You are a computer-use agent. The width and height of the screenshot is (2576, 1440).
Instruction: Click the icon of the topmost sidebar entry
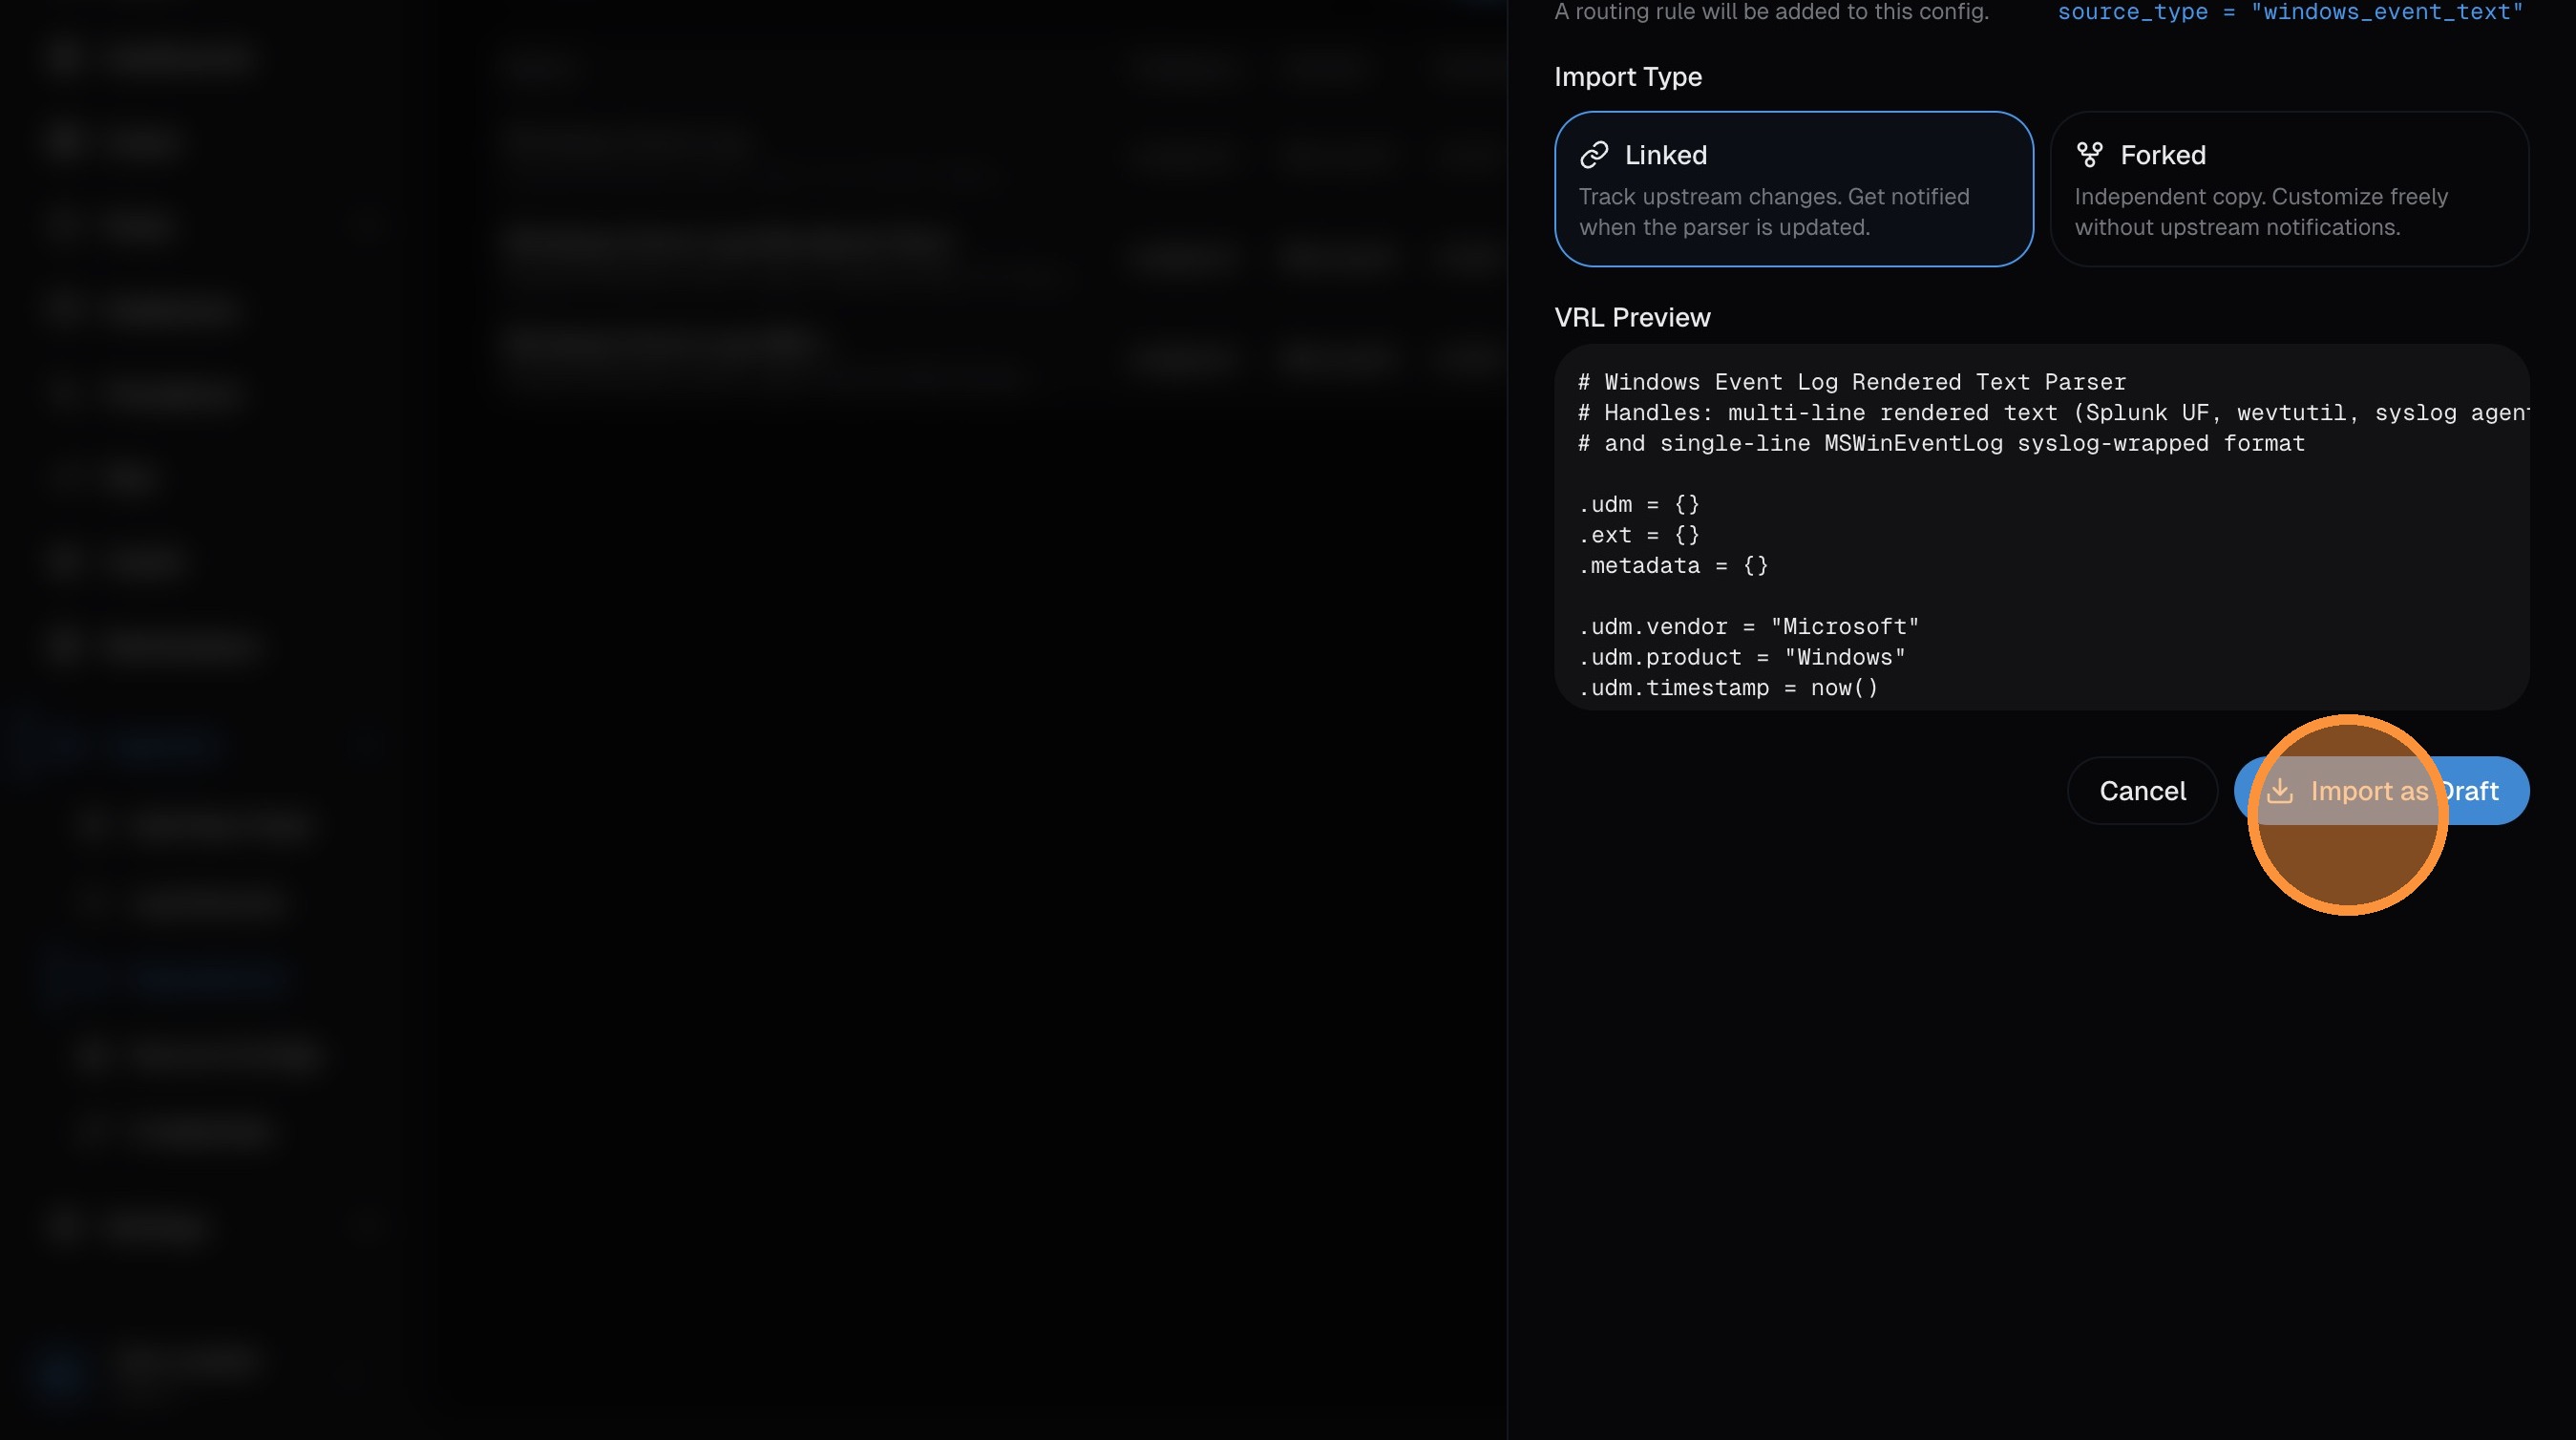[x=65, y=58]
